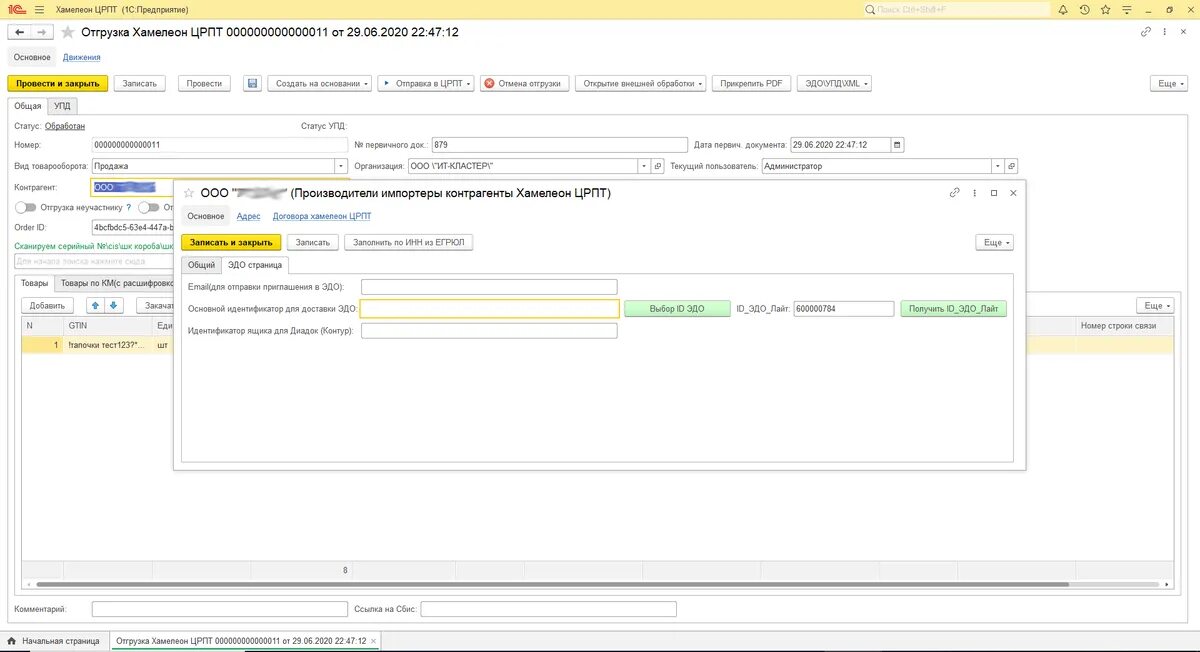Copy link to shipment document via chain icon
Image resolution: width=1200 pixels, height=652 pixels.
tap(1146, 32)
